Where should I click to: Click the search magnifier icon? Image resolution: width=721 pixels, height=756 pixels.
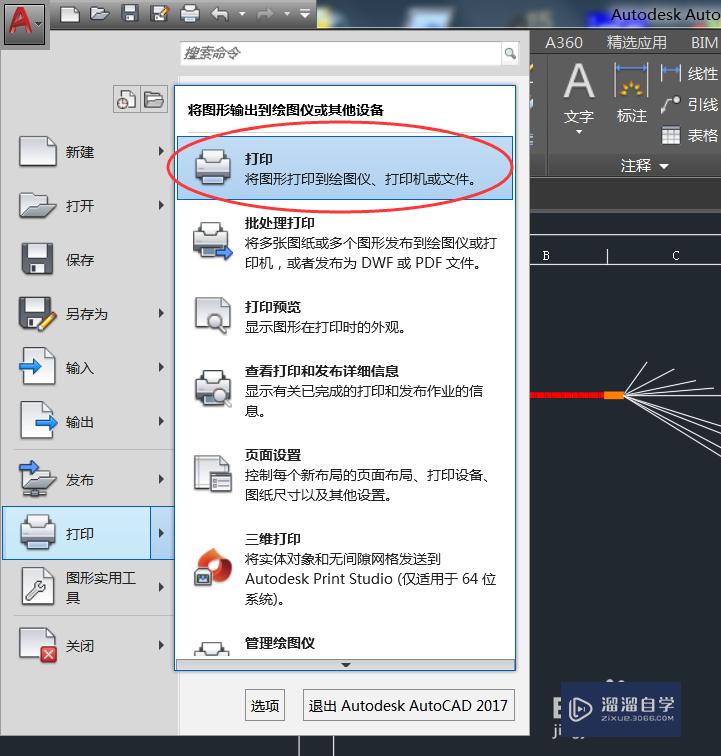[510, 54]
